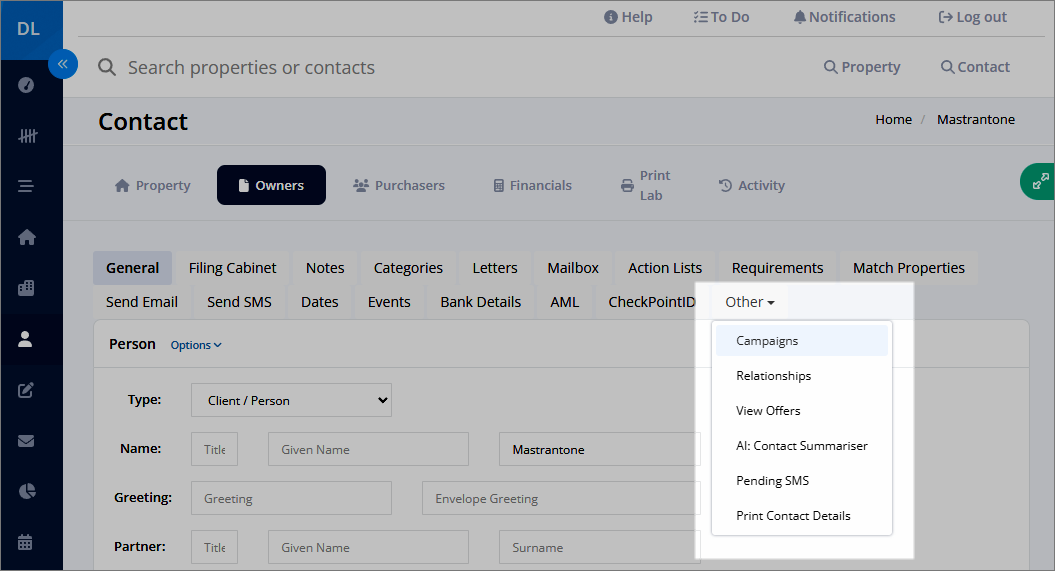Select Print Contact Details menu item

point(802,515)
